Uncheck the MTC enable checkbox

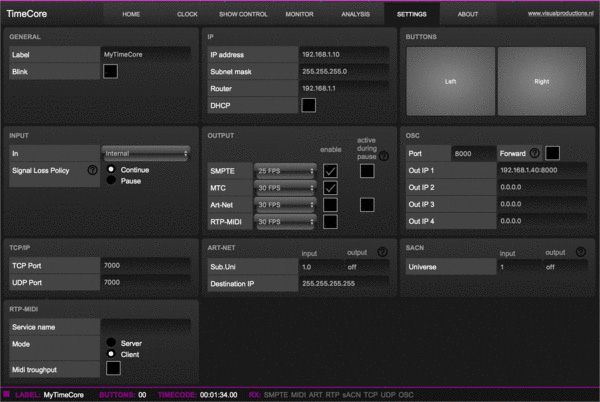click(x=330, y=188)
